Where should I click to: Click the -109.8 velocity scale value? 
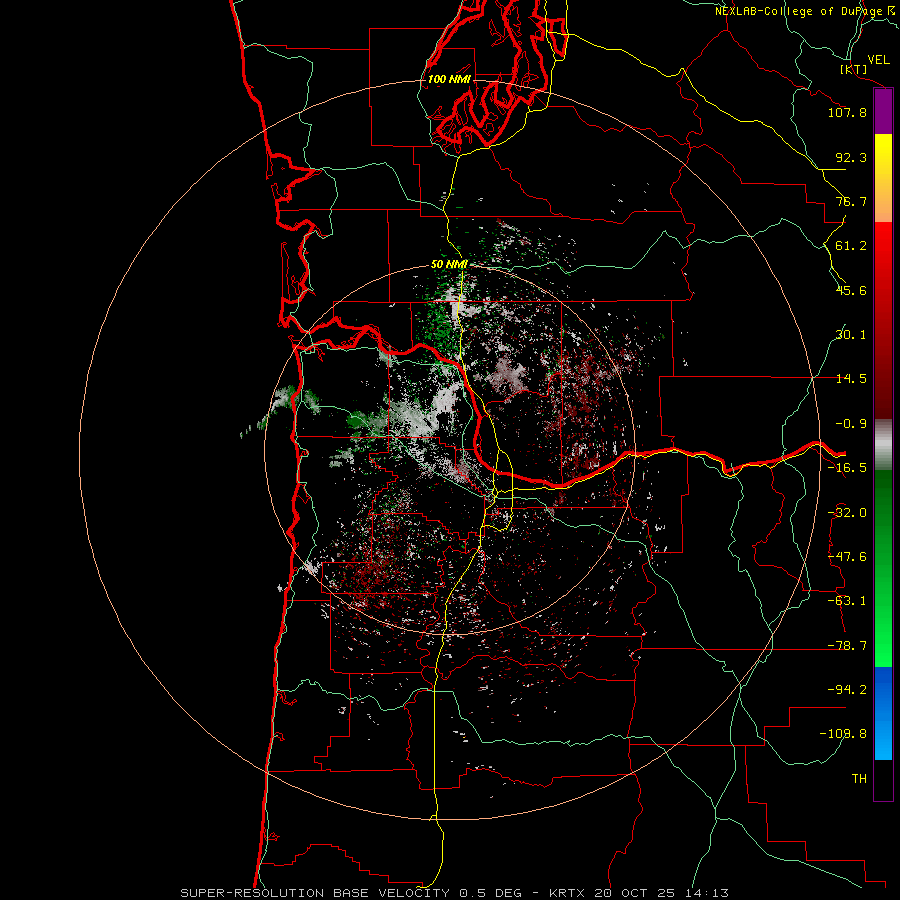[843, 734]
